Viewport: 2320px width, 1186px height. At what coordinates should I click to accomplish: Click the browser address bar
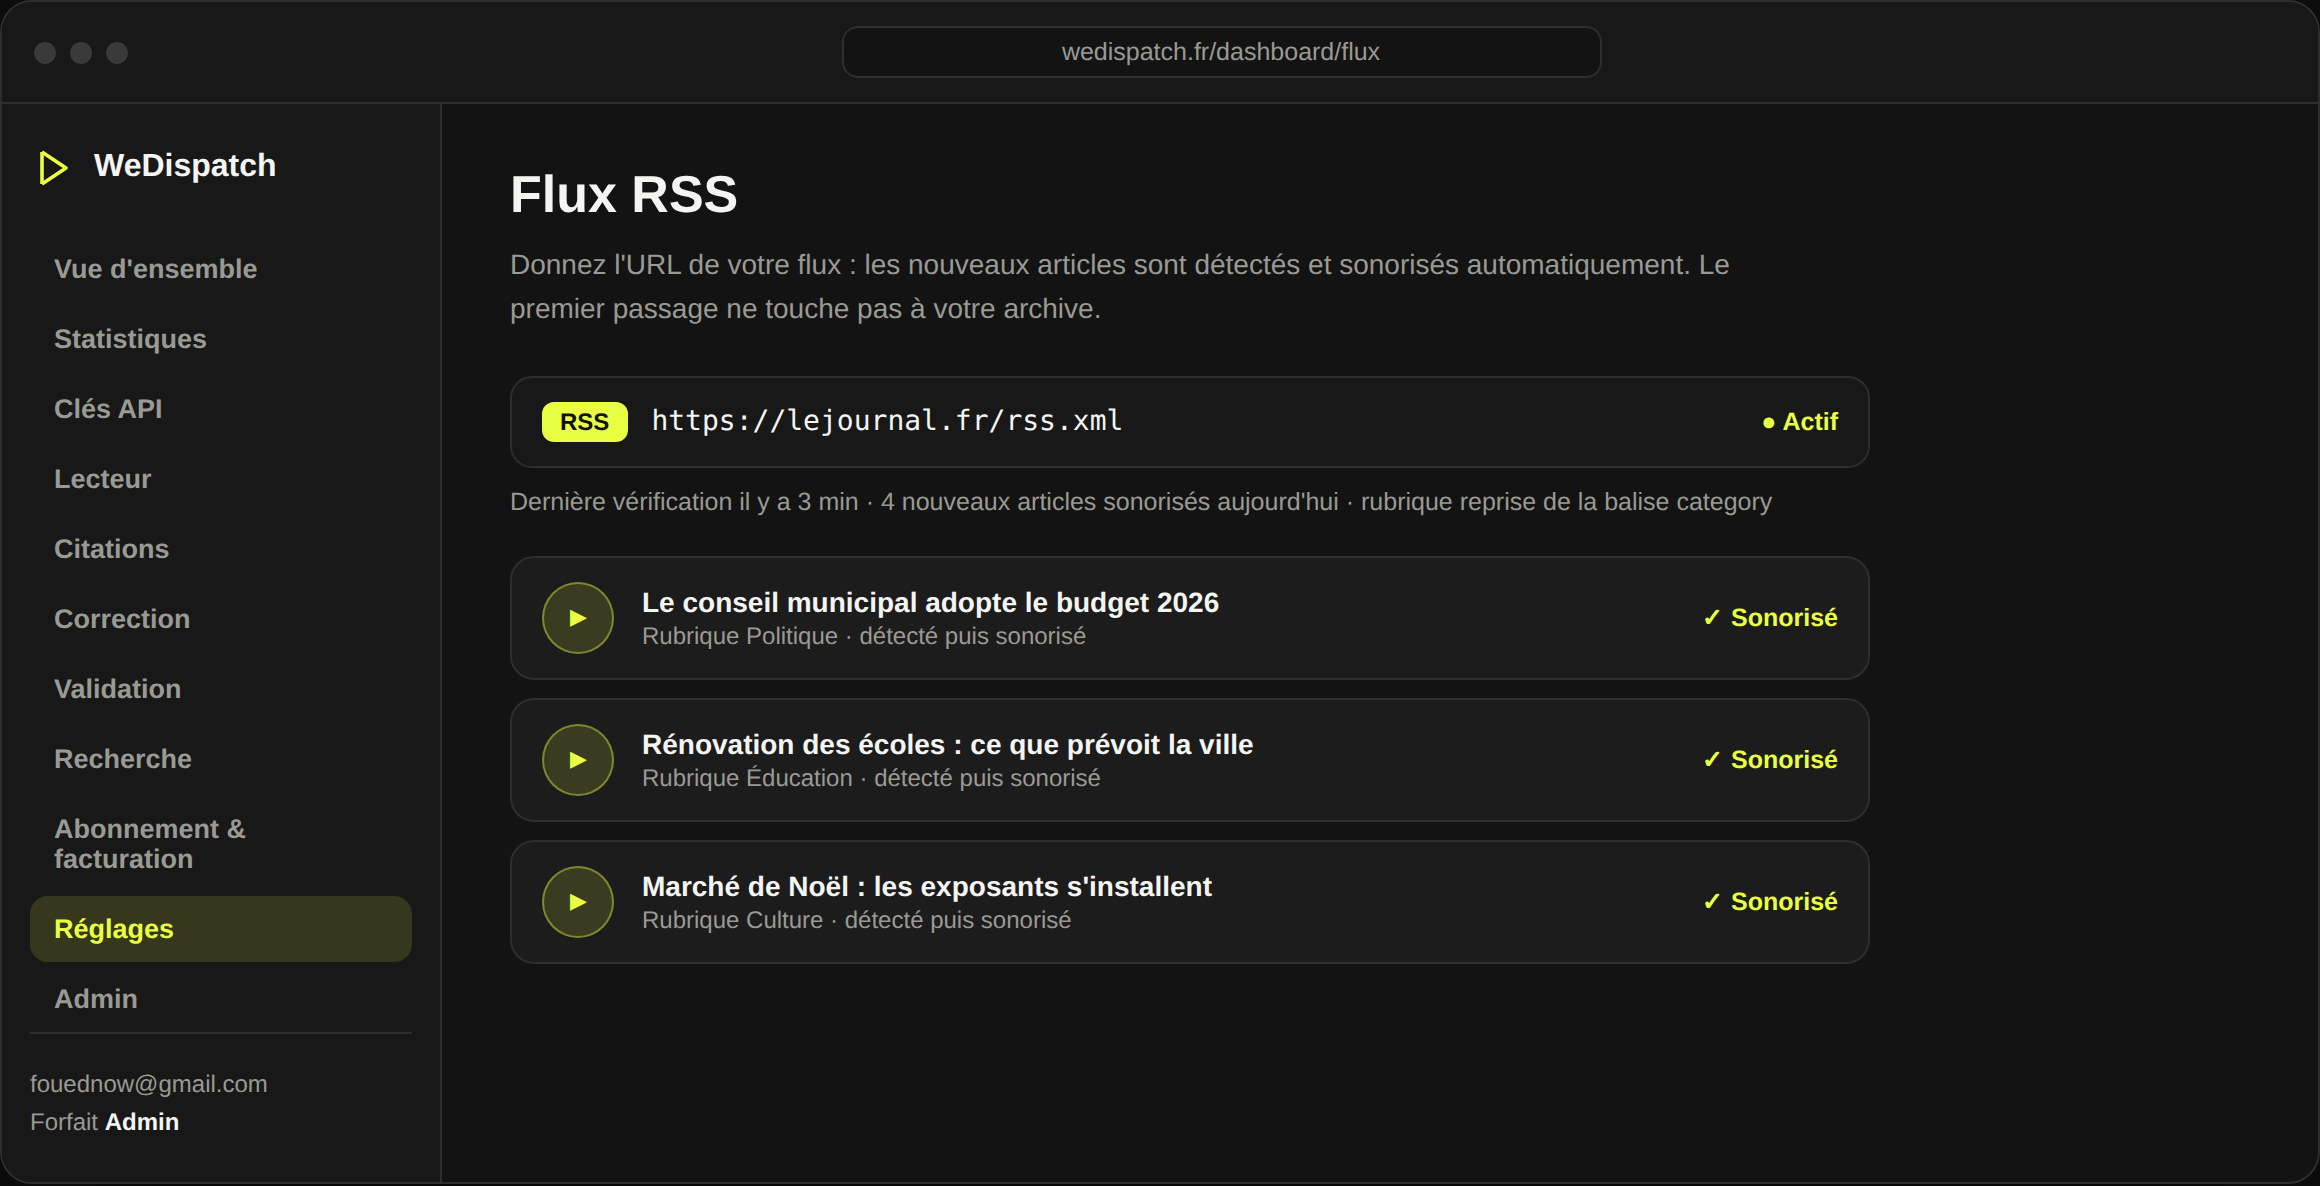pos(1221,52)
